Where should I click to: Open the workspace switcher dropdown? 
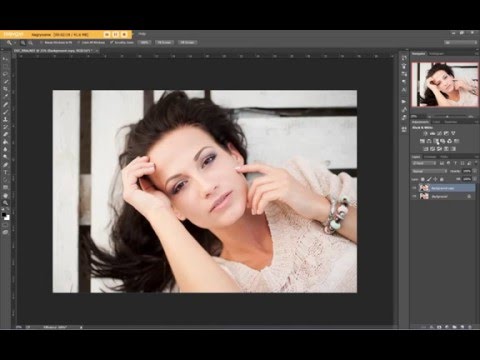(x=462, y=43)
